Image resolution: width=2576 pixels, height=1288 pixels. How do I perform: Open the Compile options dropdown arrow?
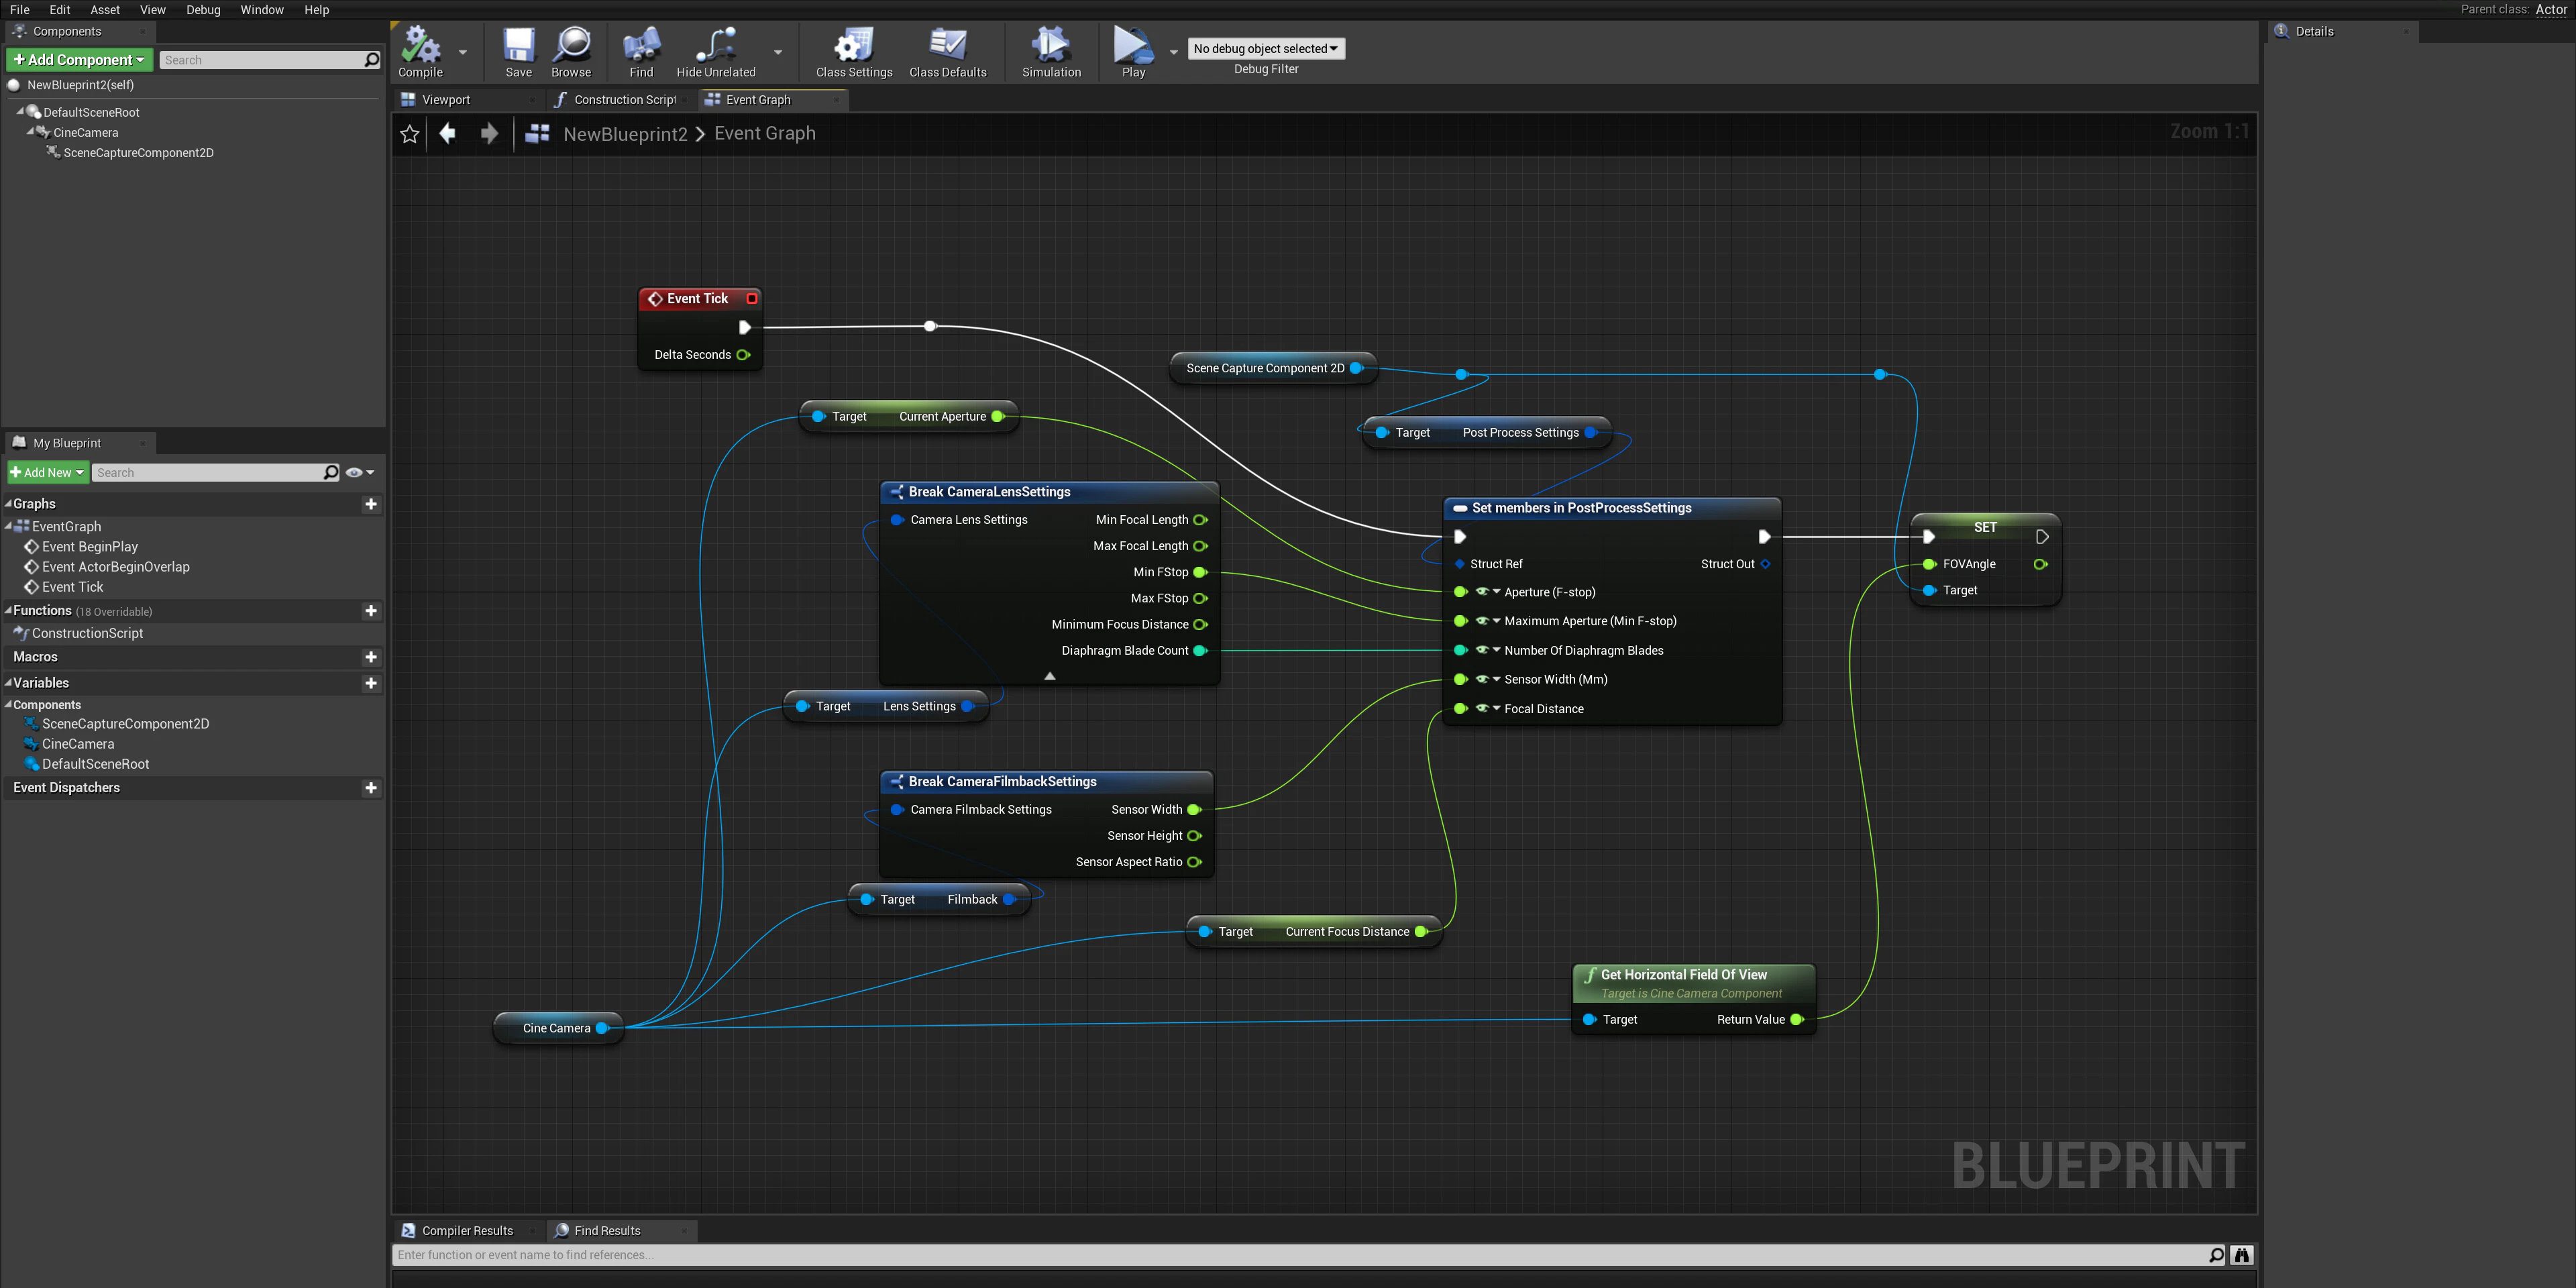pos(463,52)
